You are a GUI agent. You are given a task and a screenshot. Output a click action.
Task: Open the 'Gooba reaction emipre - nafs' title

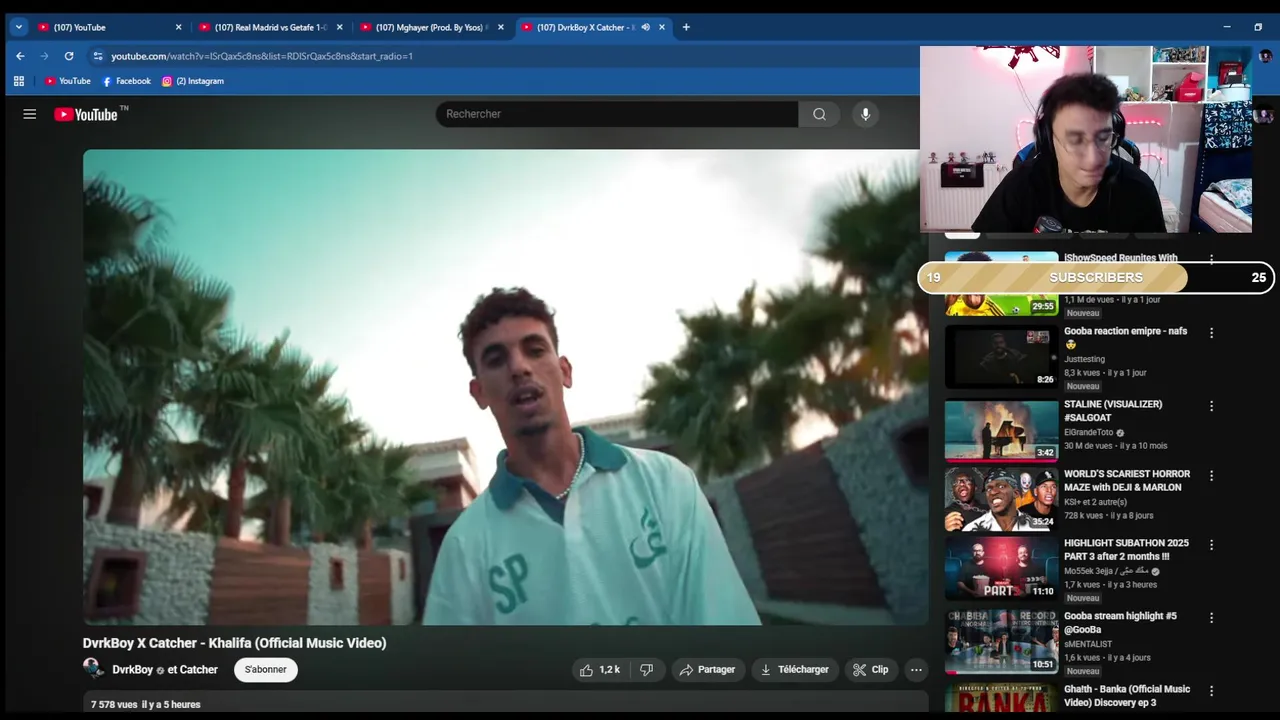pyautogui.click(x=1125, y=338)
